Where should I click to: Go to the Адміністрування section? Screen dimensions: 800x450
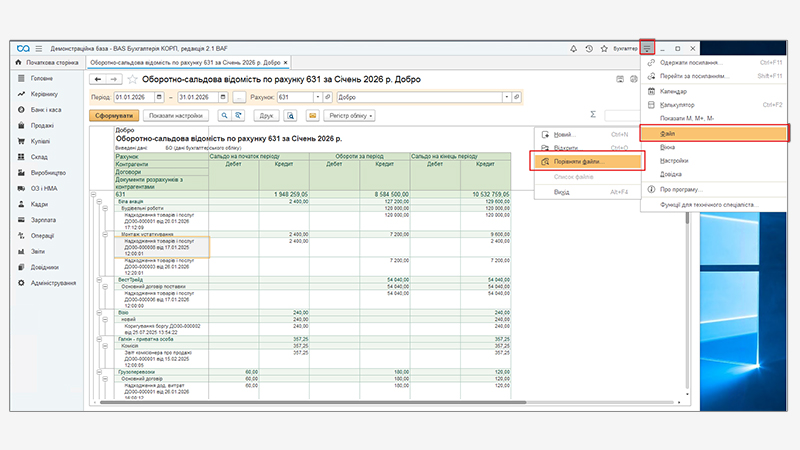click(x=55, y=283)
